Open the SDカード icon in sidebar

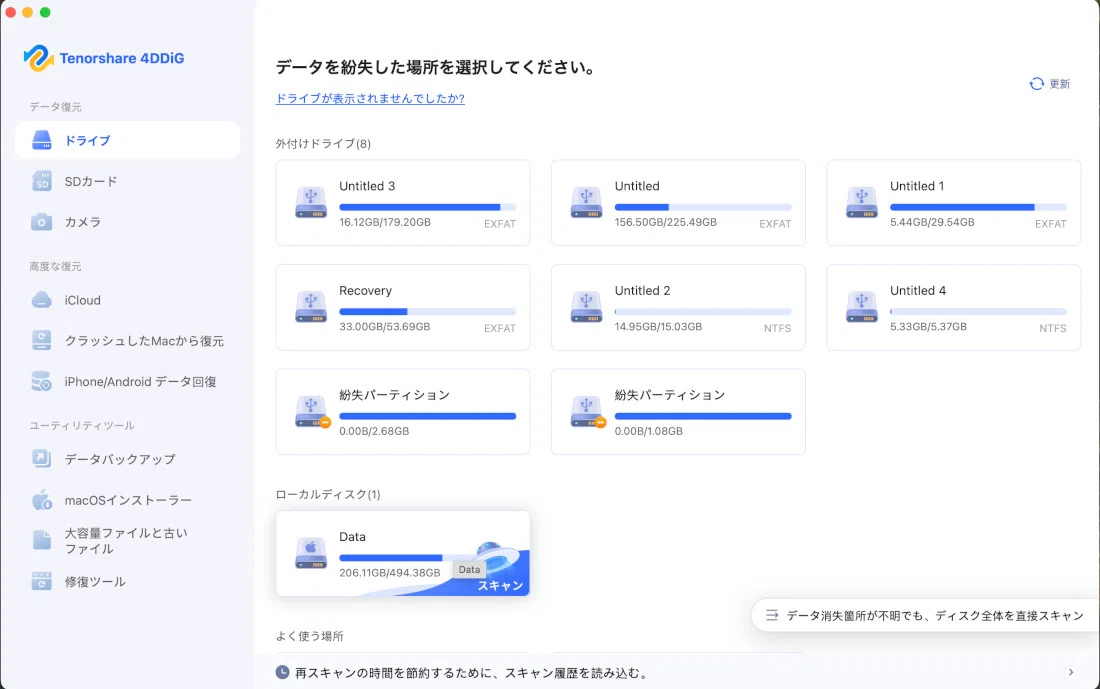click(42, 181)
